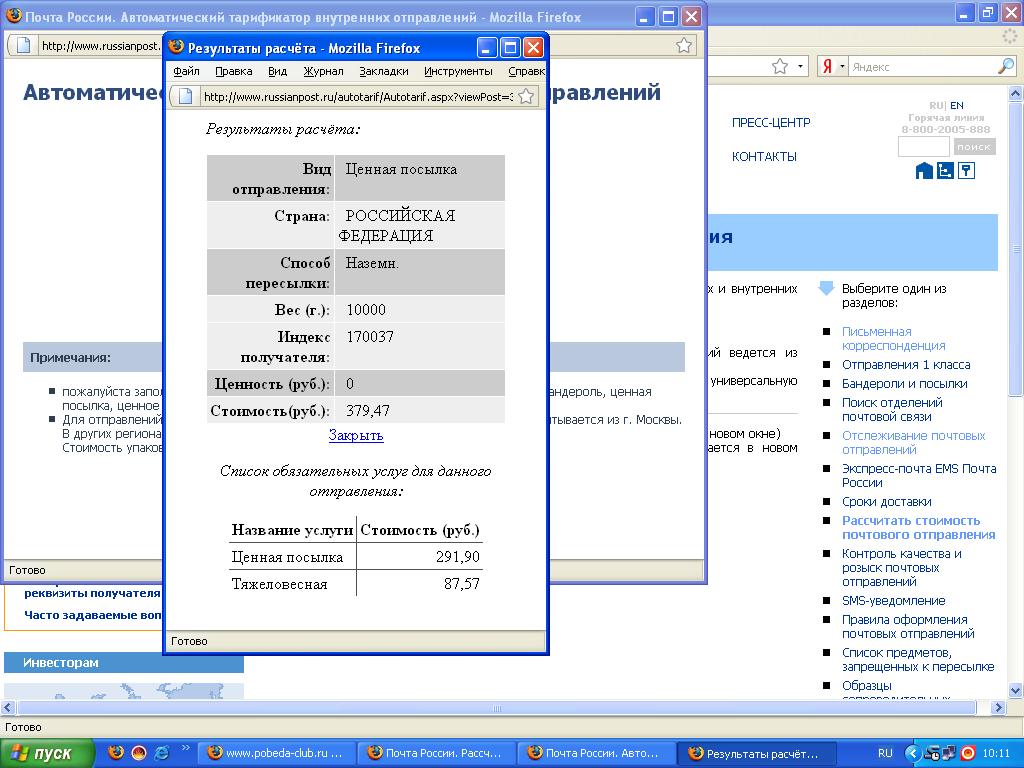
Task: Launch Firefox from quick launch bar
Action: [116, 753]
